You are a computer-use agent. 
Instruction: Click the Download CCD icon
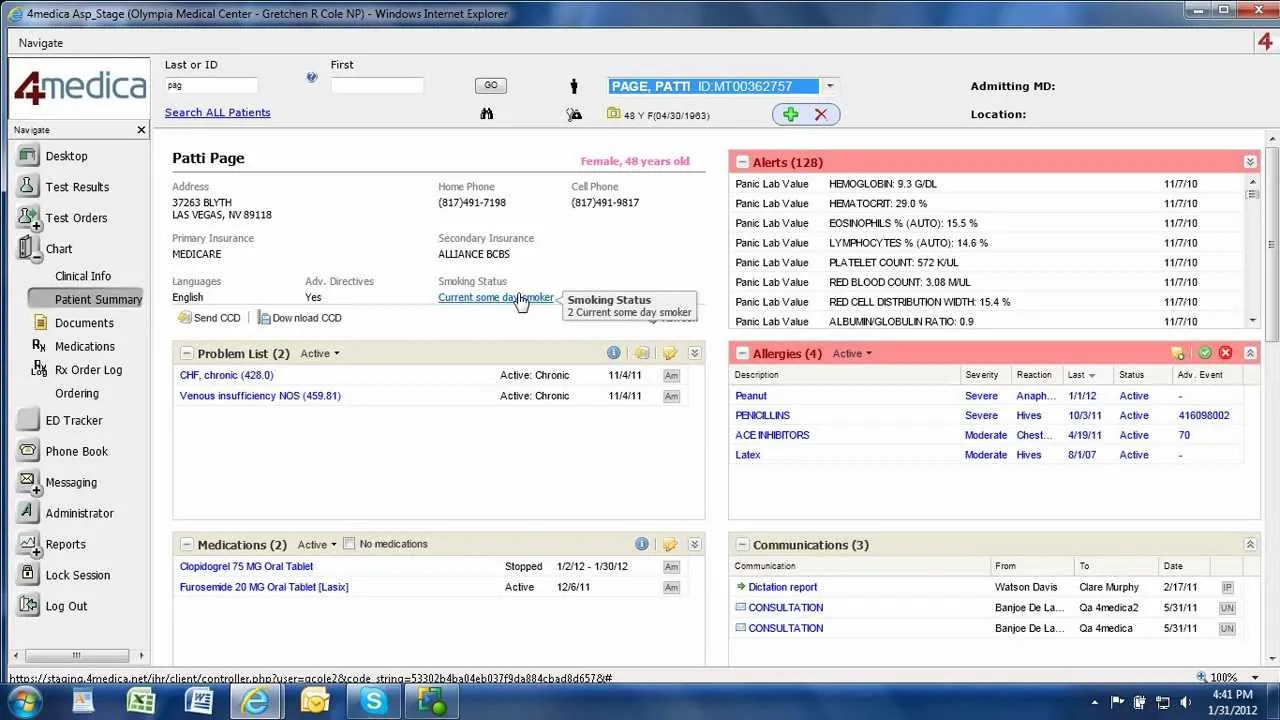264,317
